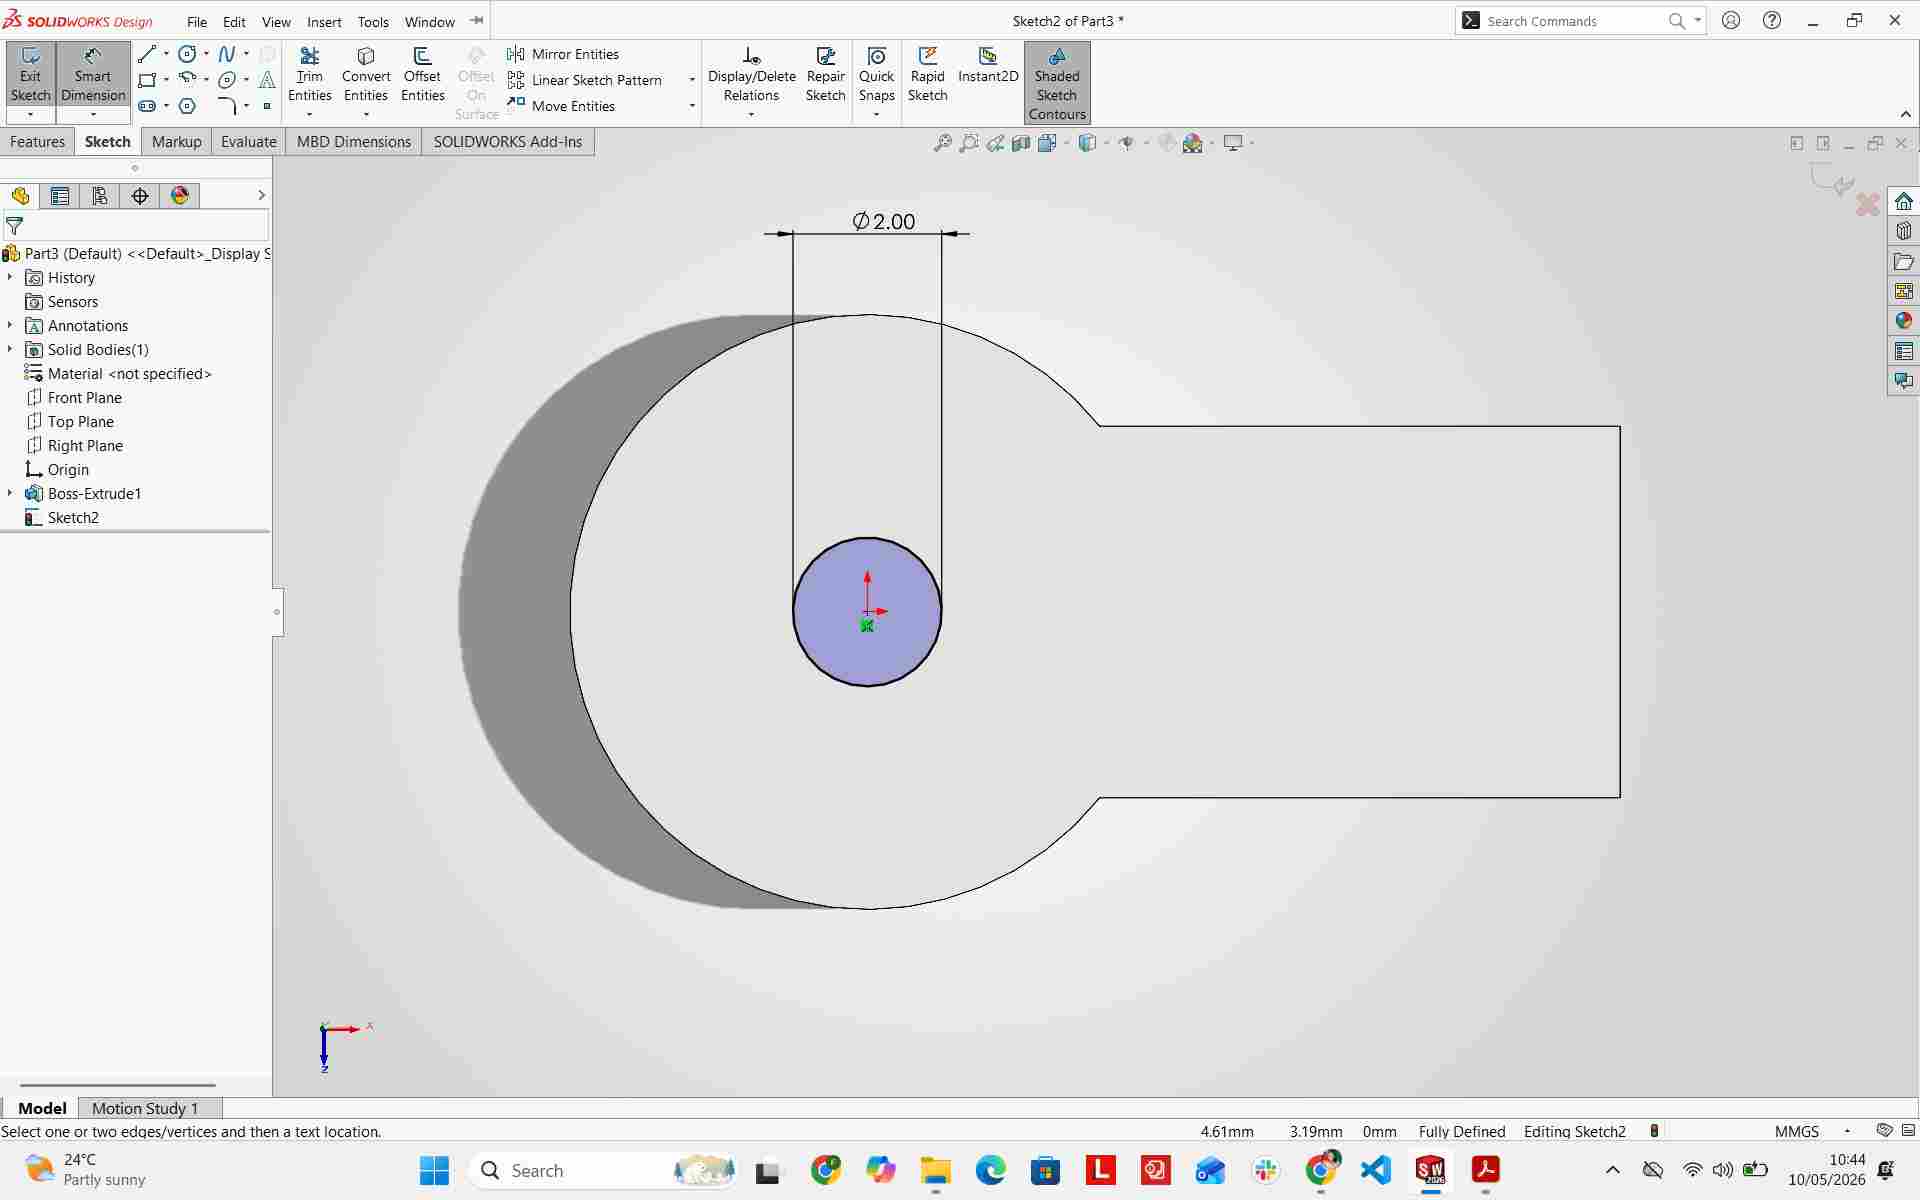1920x1200 pixels.
Task: Open Appearances task pane tab
Action: 1903,321
